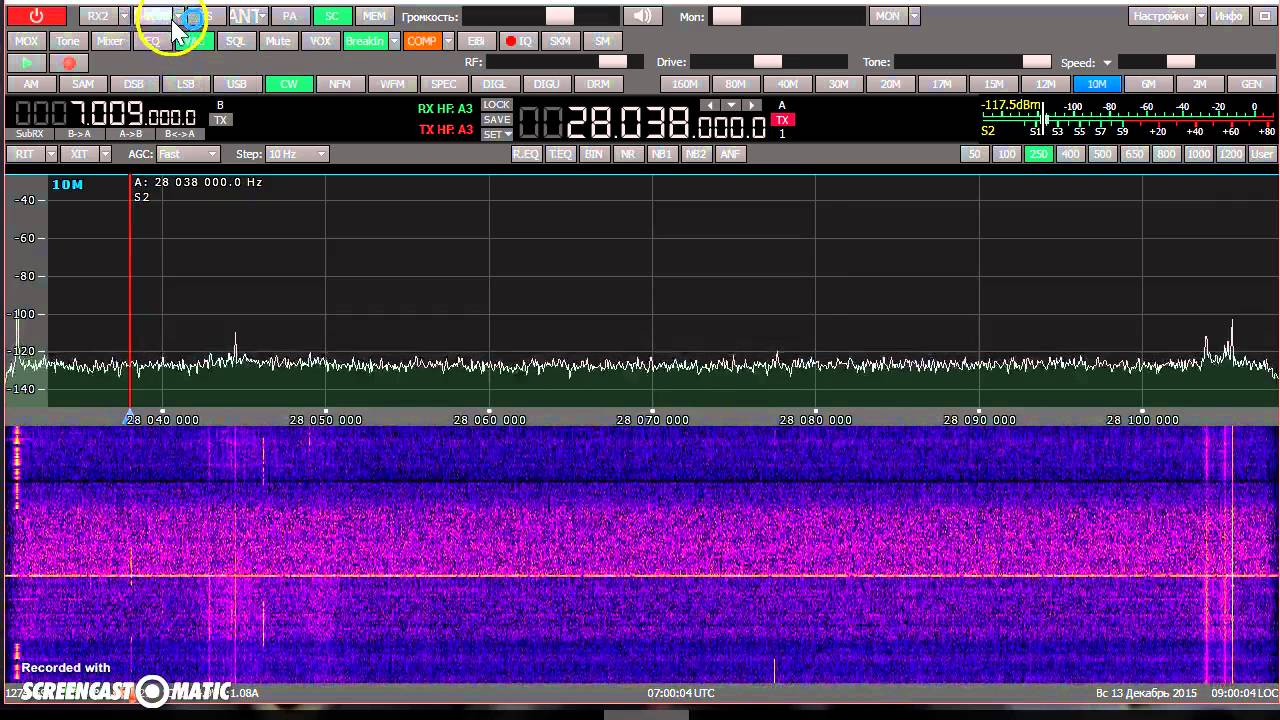Start playback with the green play icon

tap(26, 63)
